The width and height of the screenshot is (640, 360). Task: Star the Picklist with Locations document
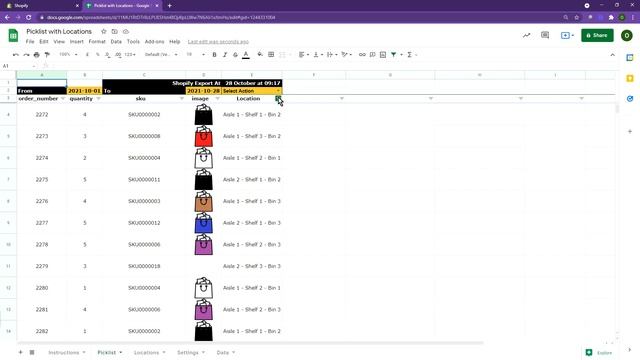[103, 31]
